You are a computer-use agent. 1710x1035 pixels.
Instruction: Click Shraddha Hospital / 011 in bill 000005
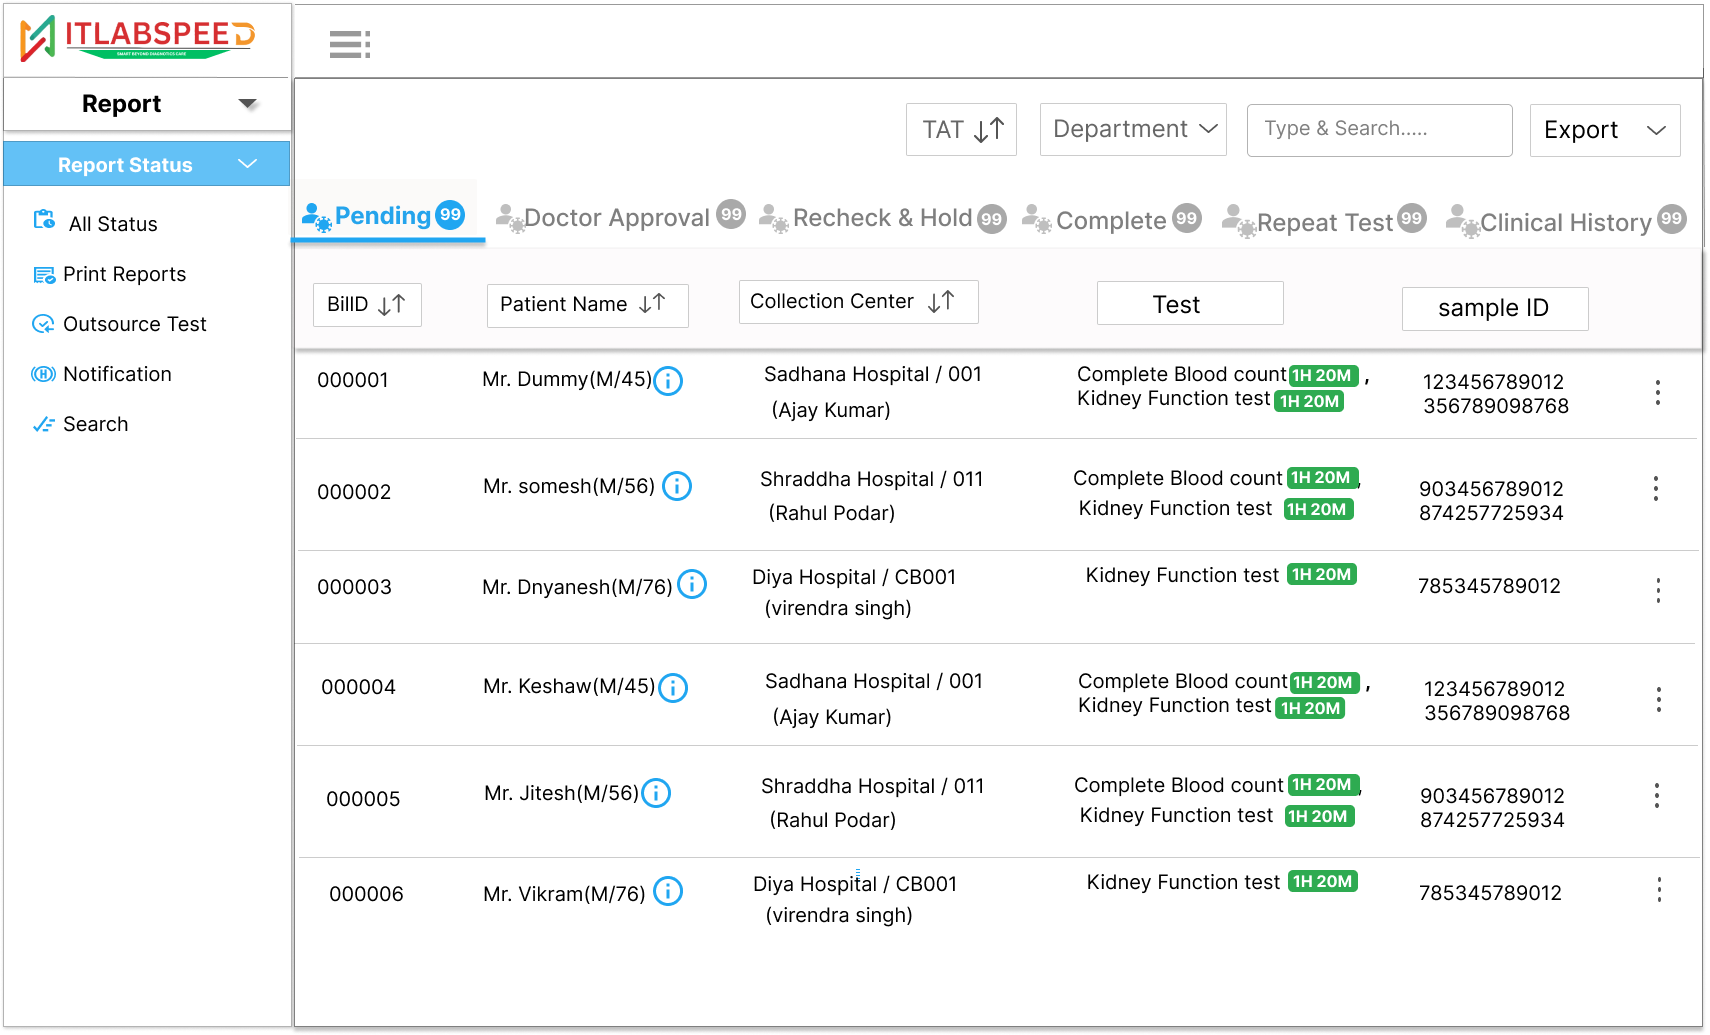click(x=873, y=786)
